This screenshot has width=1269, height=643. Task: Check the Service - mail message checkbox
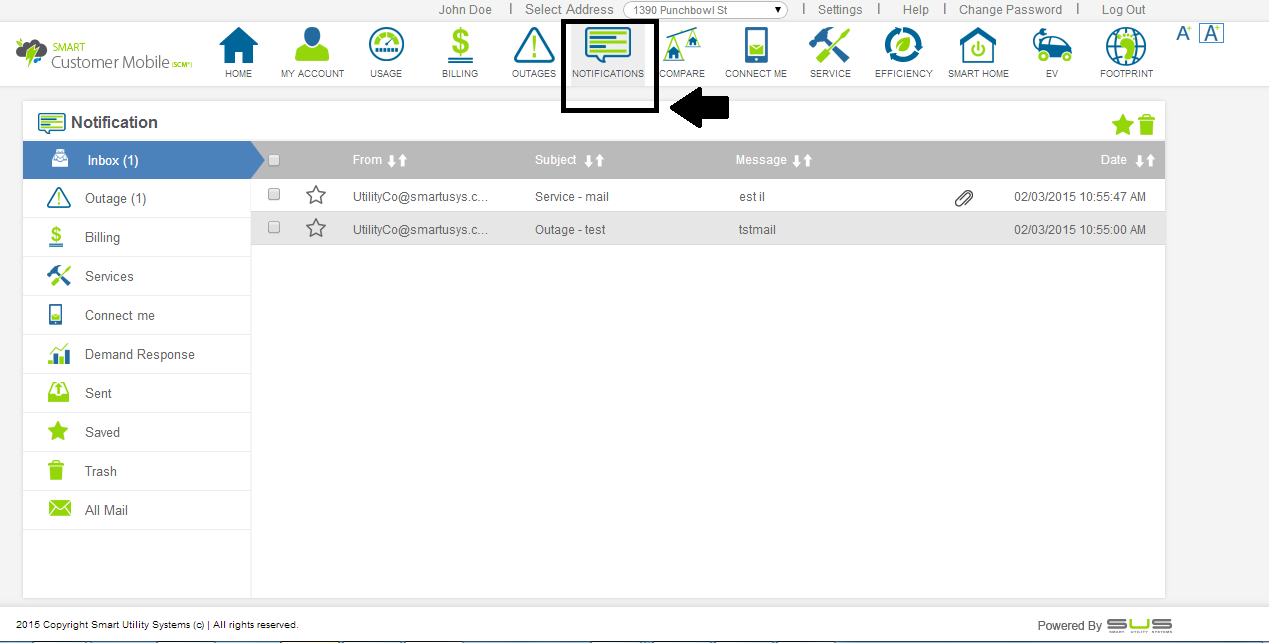[274, 195]
